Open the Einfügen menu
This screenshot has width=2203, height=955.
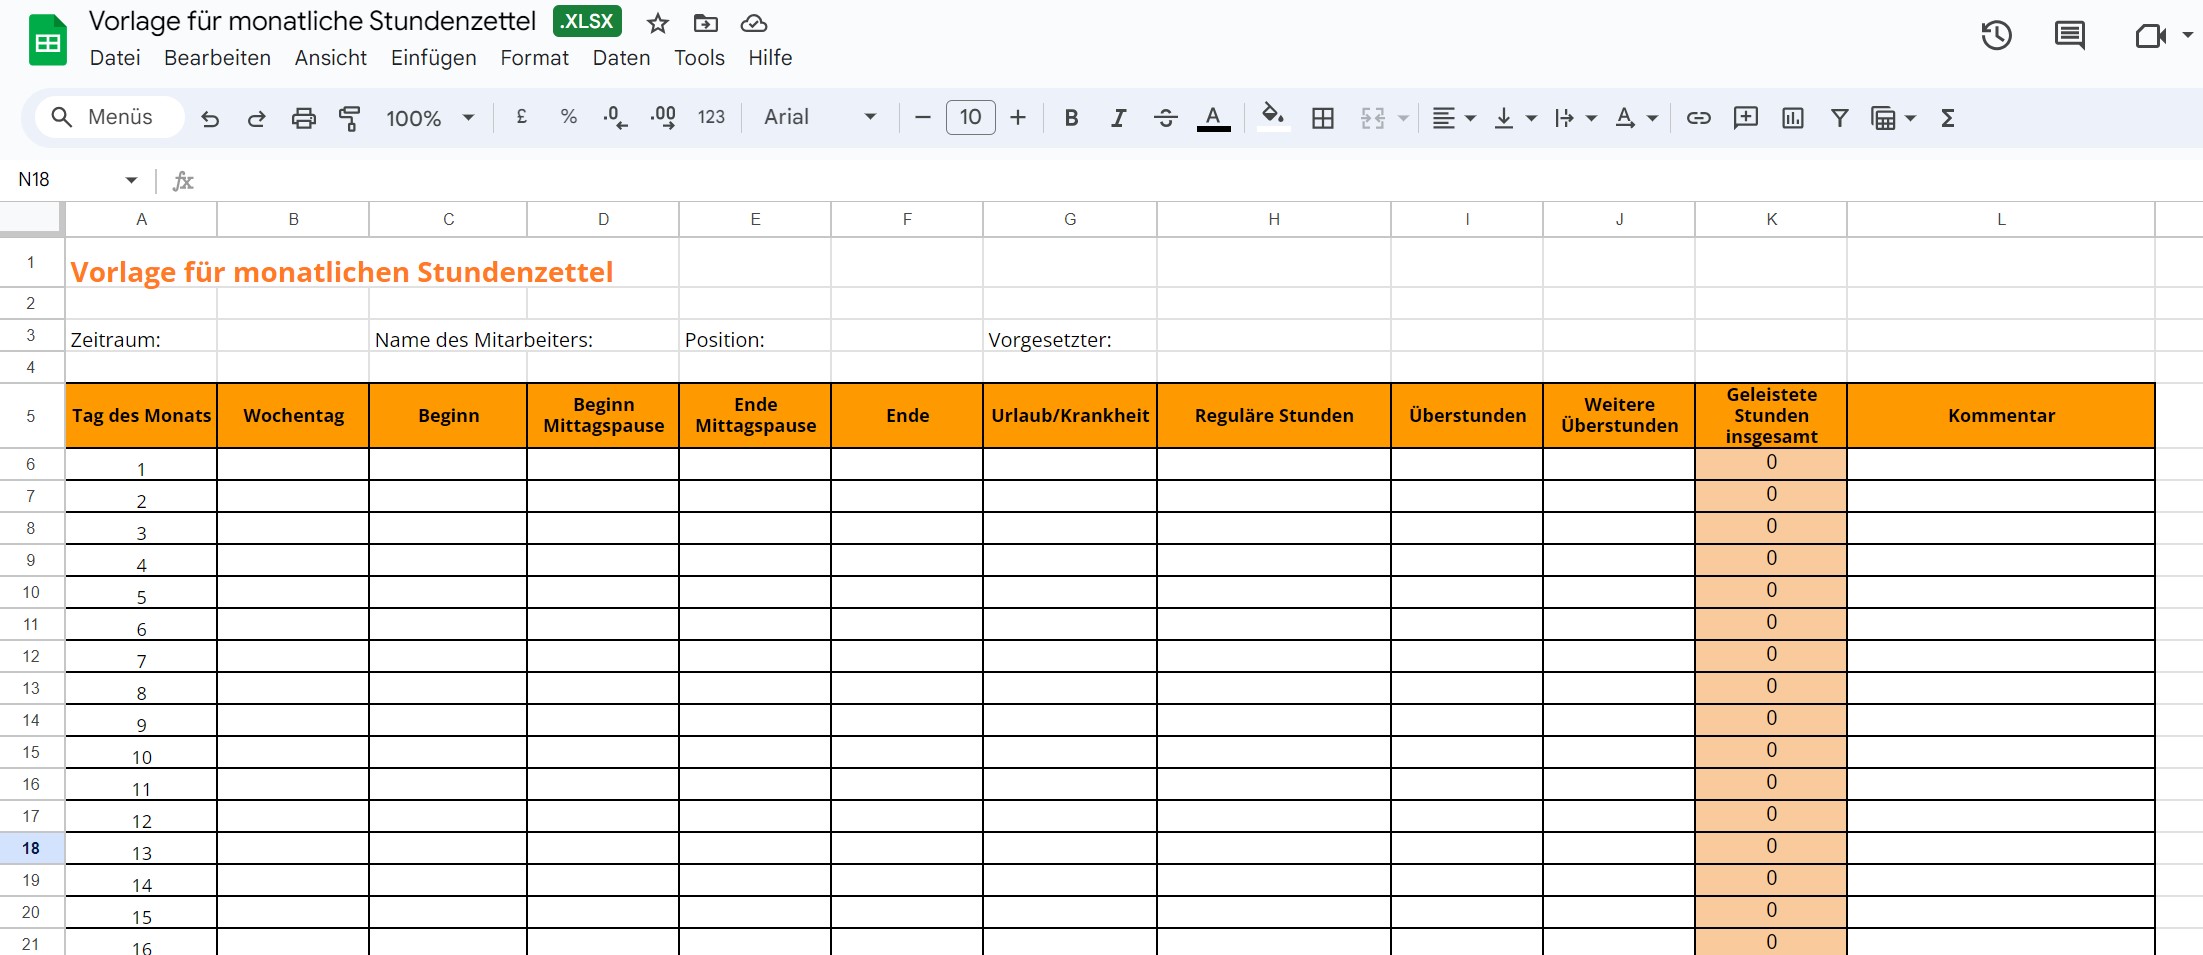coord(433,58)
